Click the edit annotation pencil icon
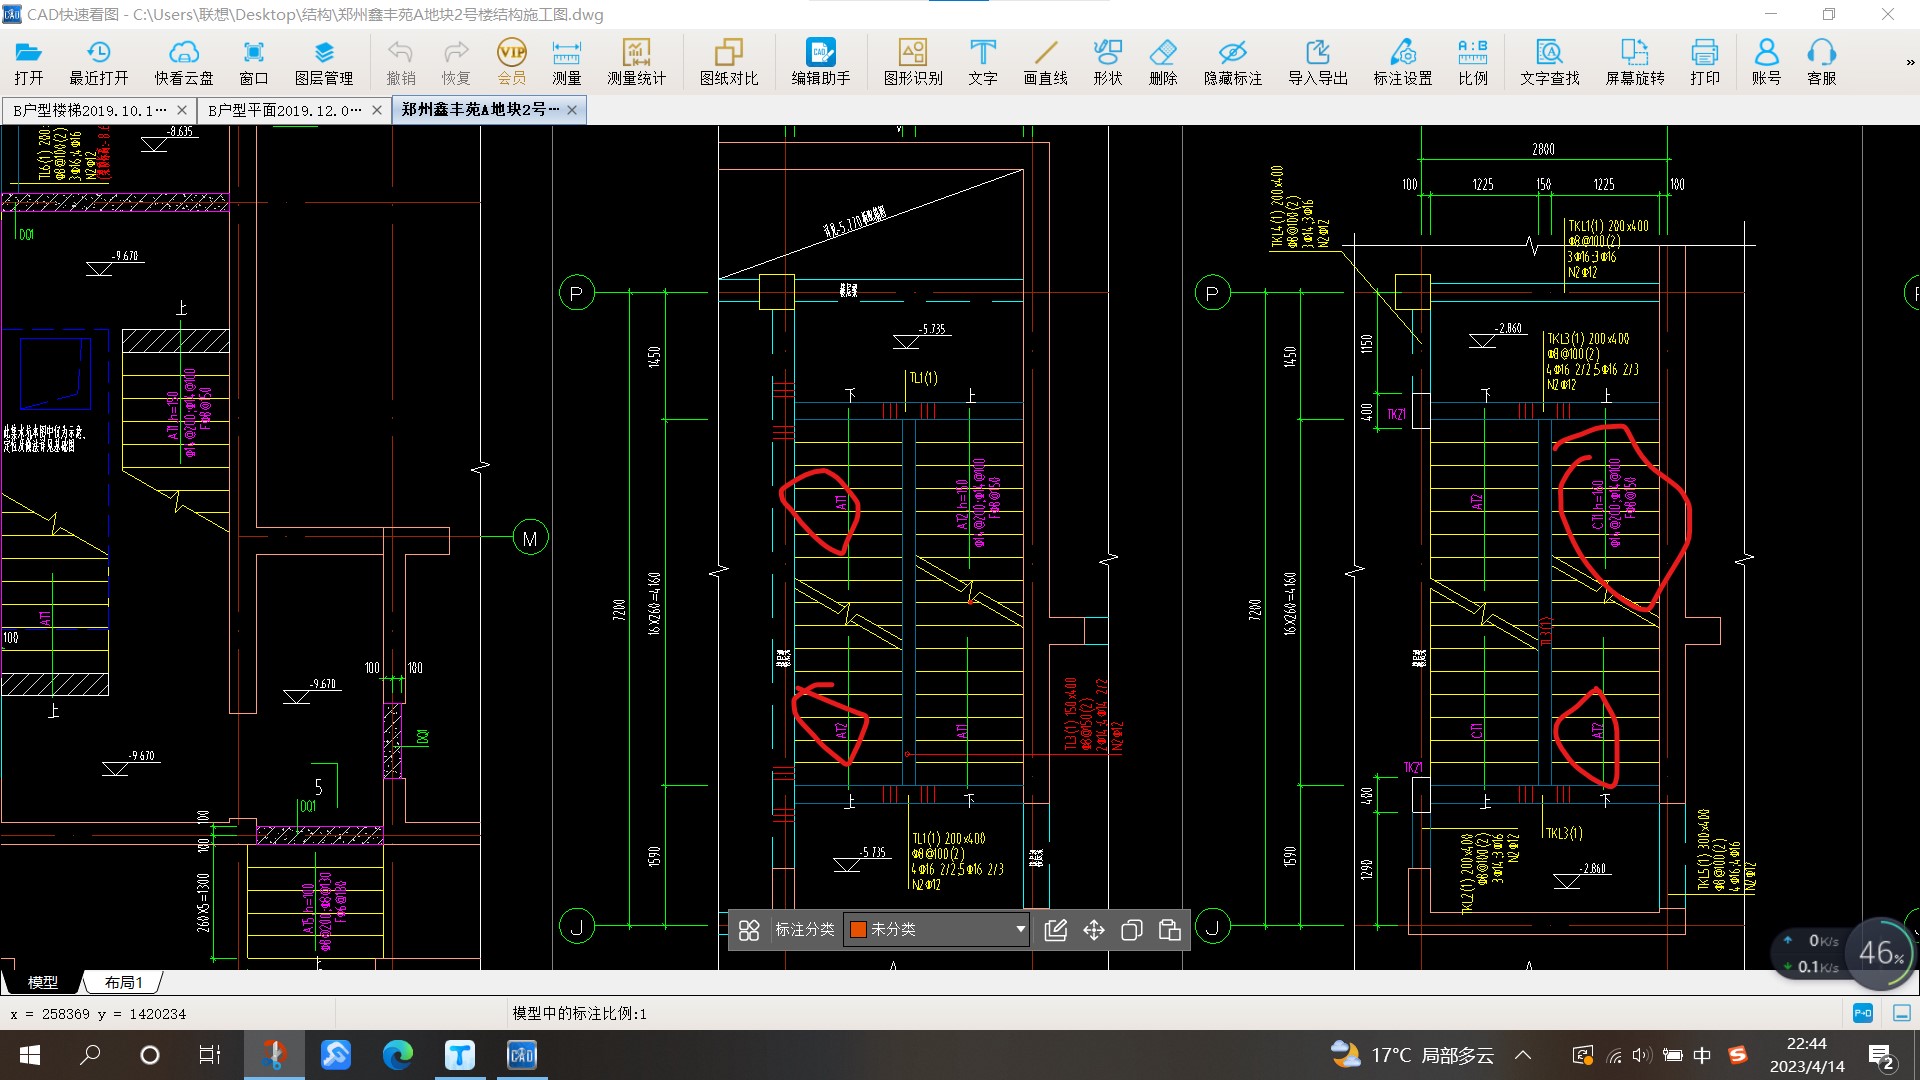 pyautogui.click(x=1055, y=930)
